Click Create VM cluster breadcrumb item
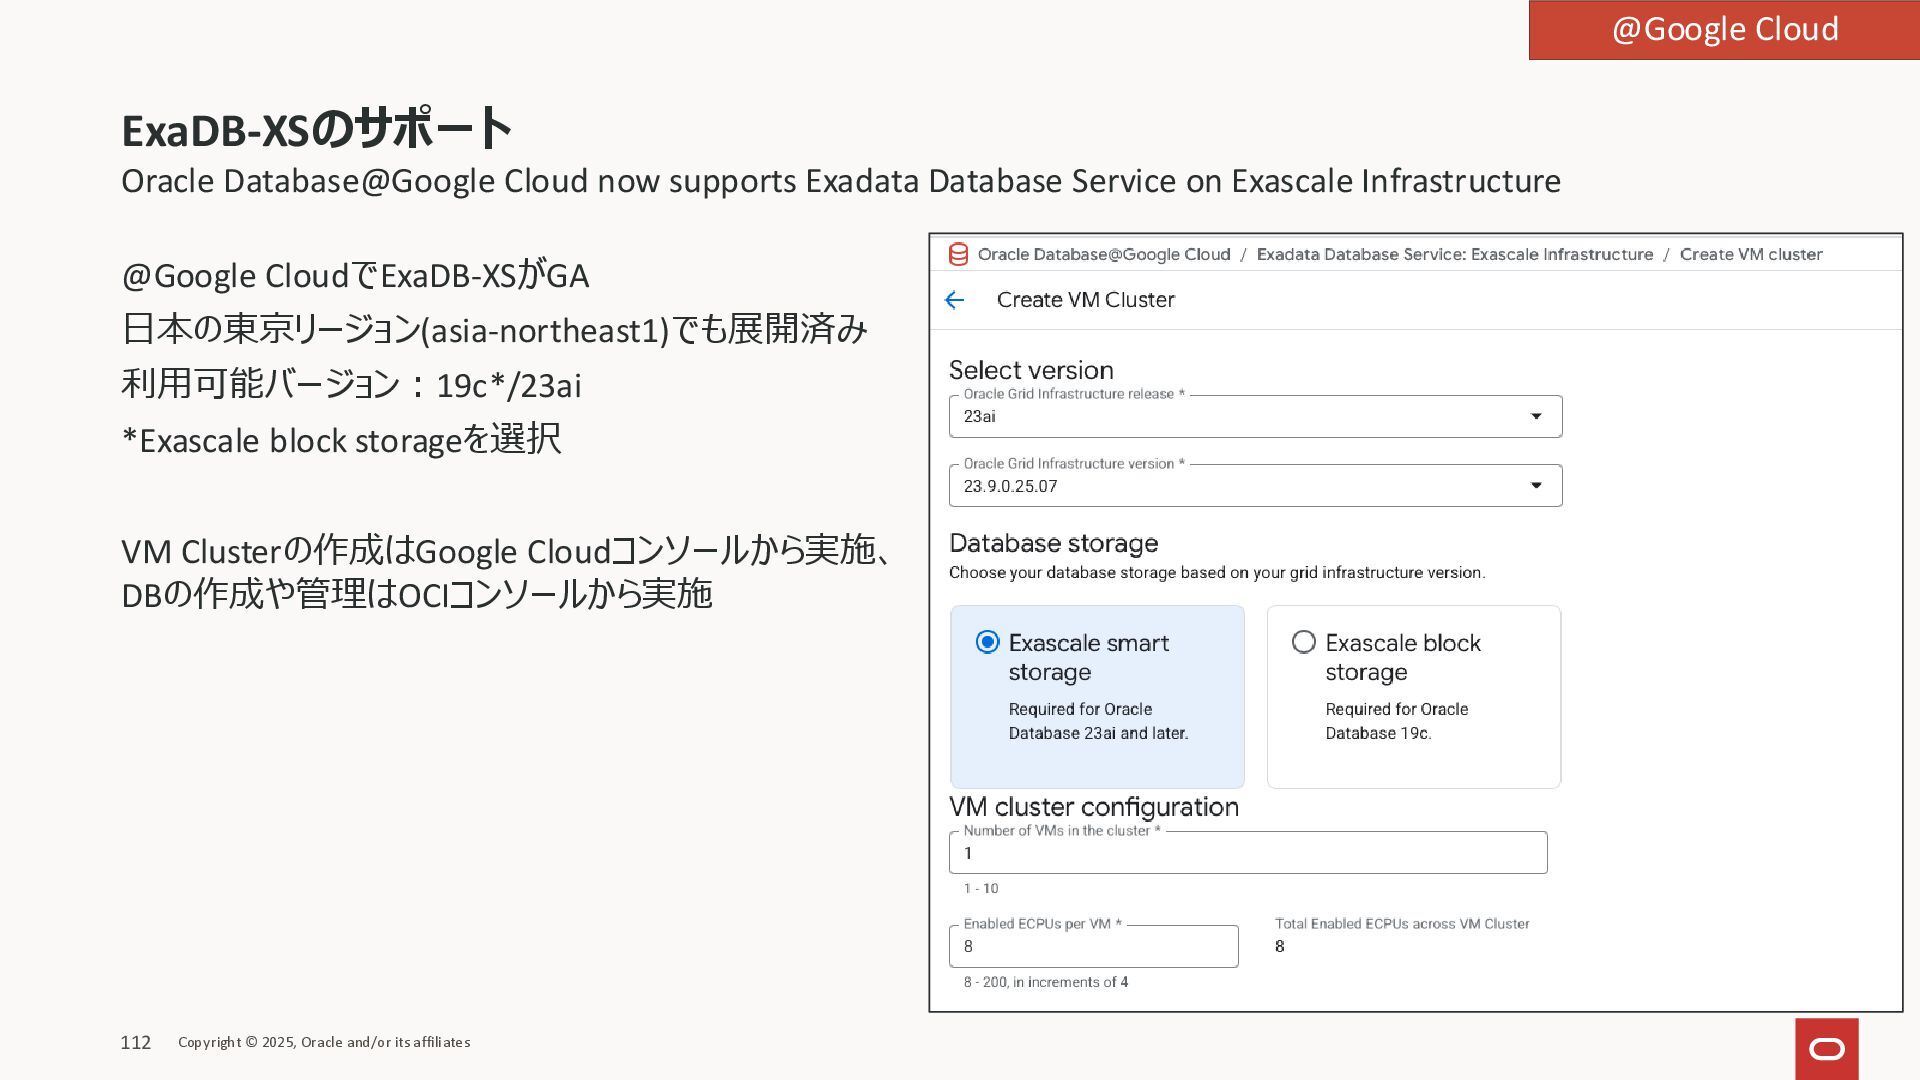This screenshot has width=1920, height=1080. pyautogui.click(x=1750, y=254)
